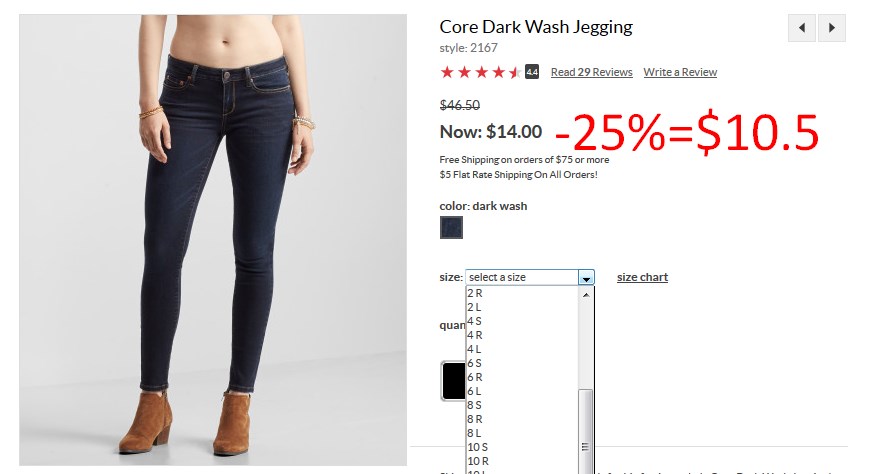
Task: Click the size list scrollbar thumb
Action: point(586,431)
